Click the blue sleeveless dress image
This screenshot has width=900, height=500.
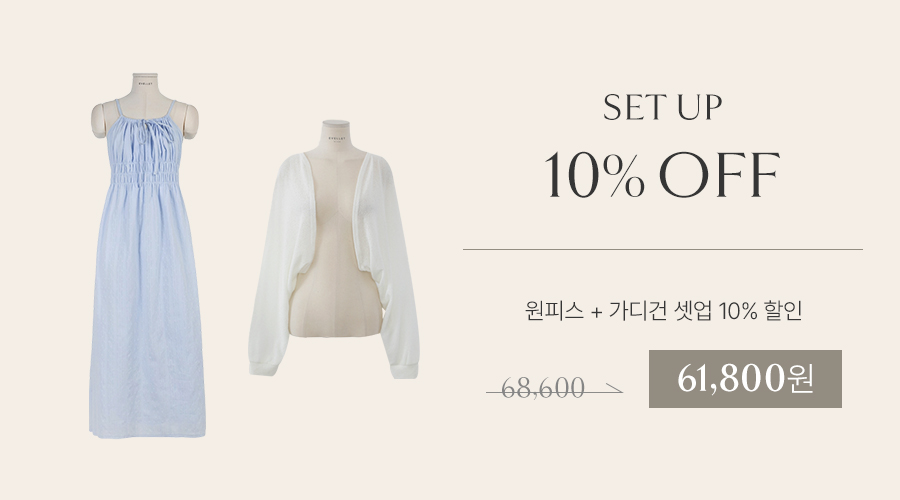coord(147,255)
